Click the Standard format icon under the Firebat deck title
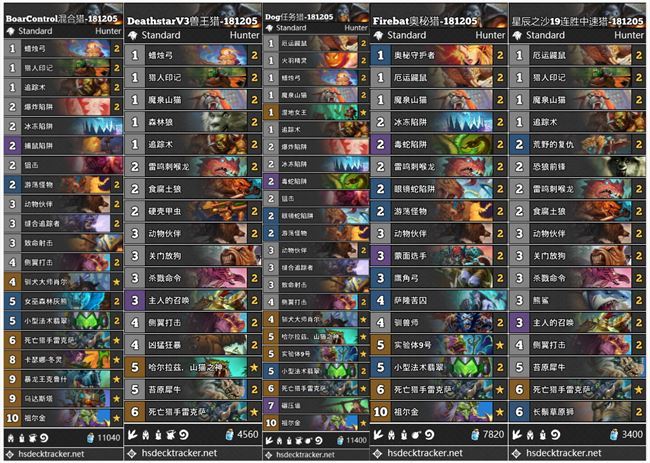Viewport: 650px width, 463px height. [x=378, y=36]
